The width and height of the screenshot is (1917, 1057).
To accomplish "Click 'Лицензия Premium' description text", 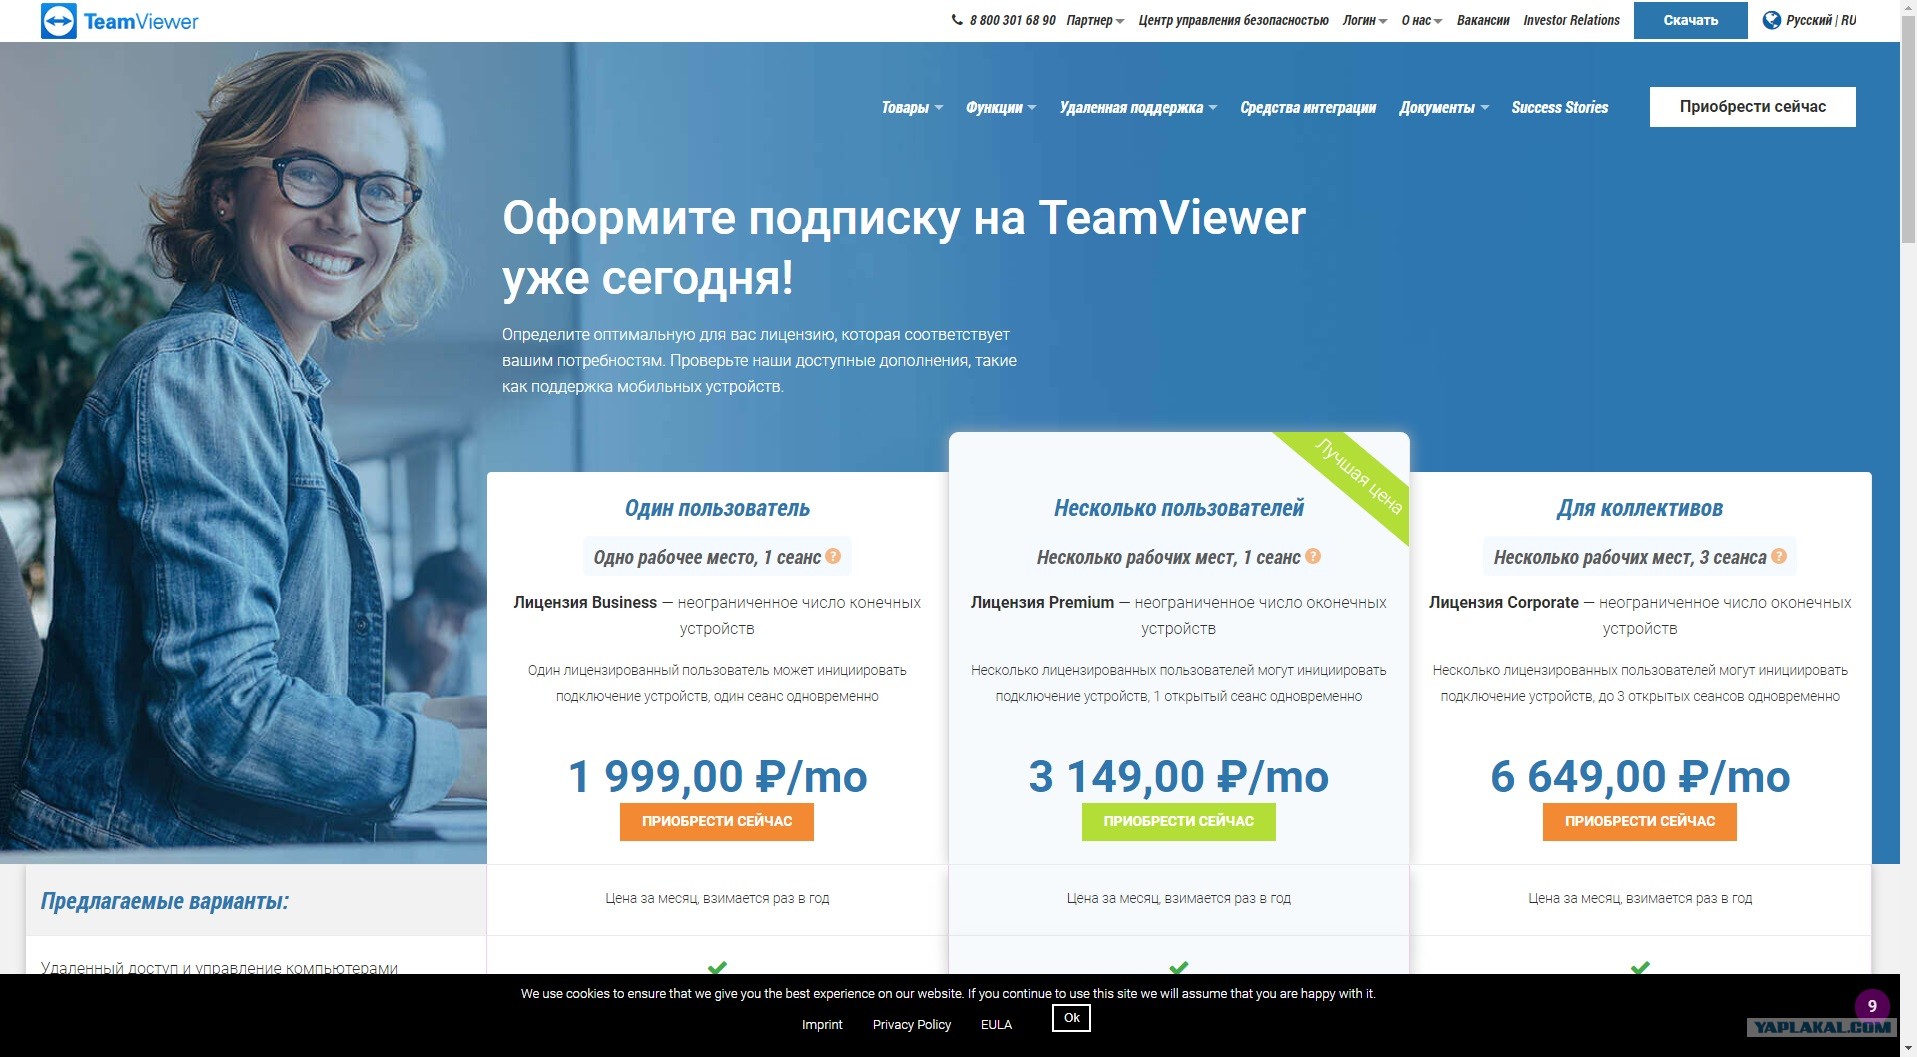I will click(x=1179, y=615).
